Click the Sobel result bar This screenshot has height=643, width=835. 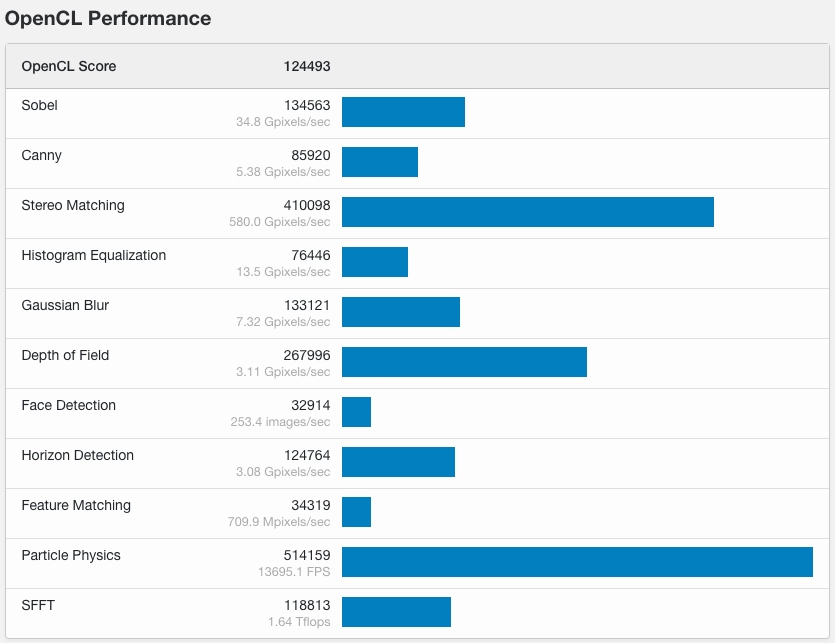(403, 112)
